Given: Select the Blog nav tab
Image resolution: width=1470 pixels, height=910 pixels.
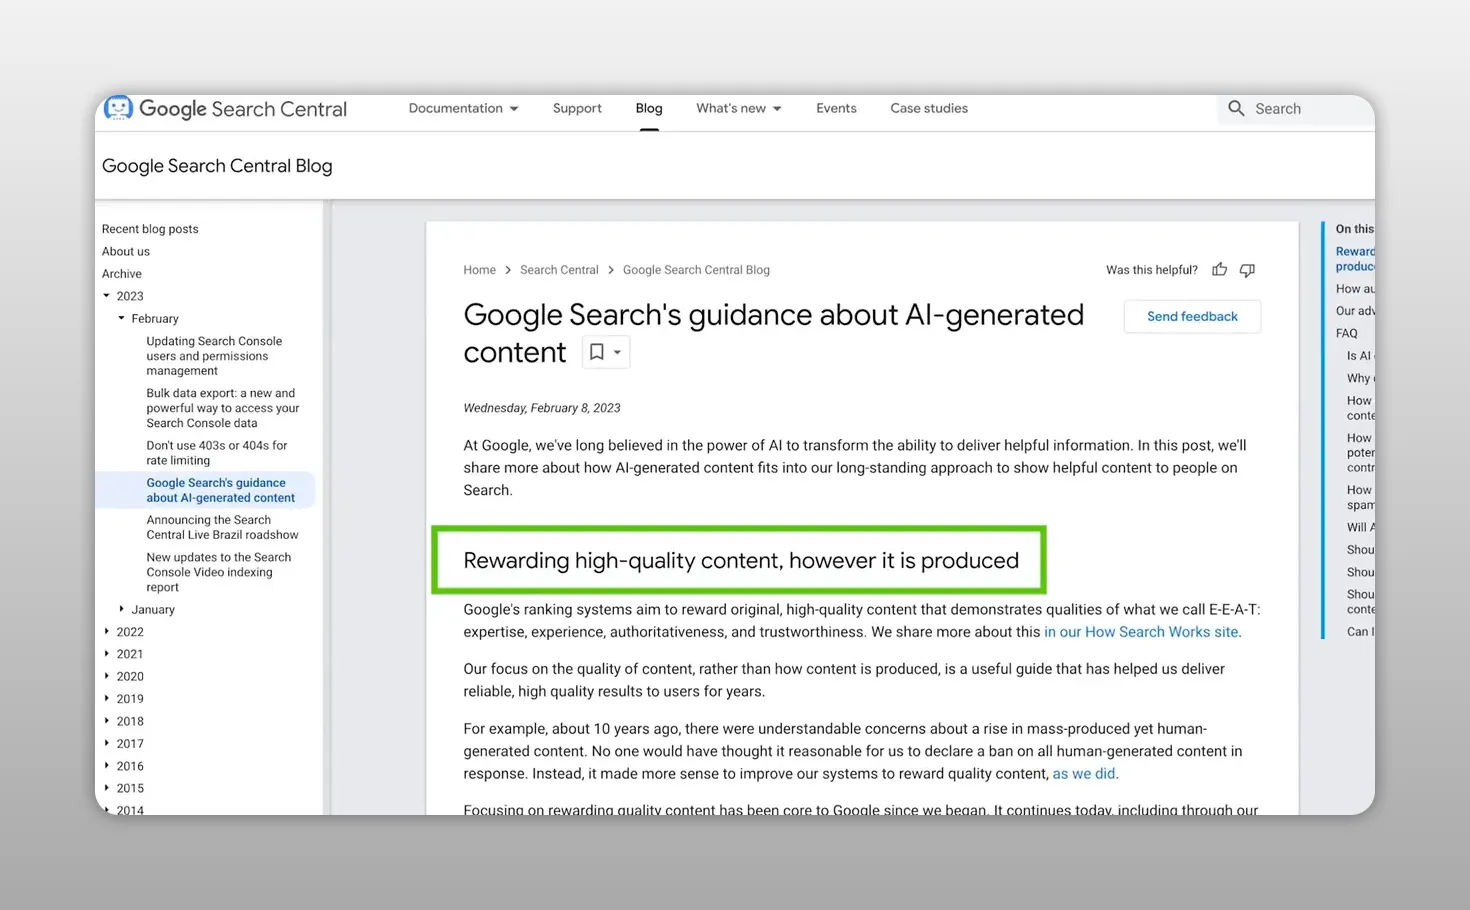Looking at the screenshot, I should point(649,108).
